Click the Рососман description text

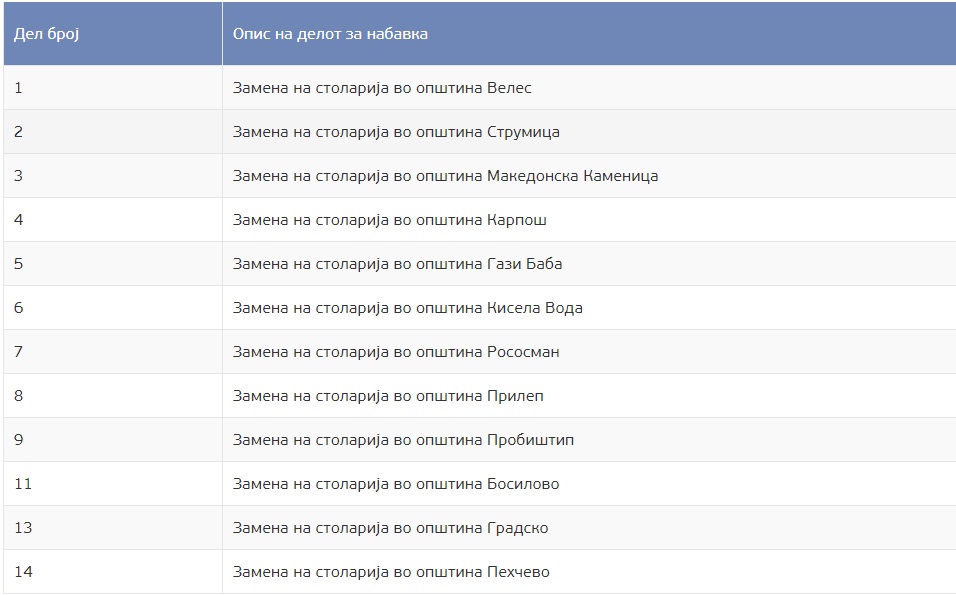[x=396, y=352]
